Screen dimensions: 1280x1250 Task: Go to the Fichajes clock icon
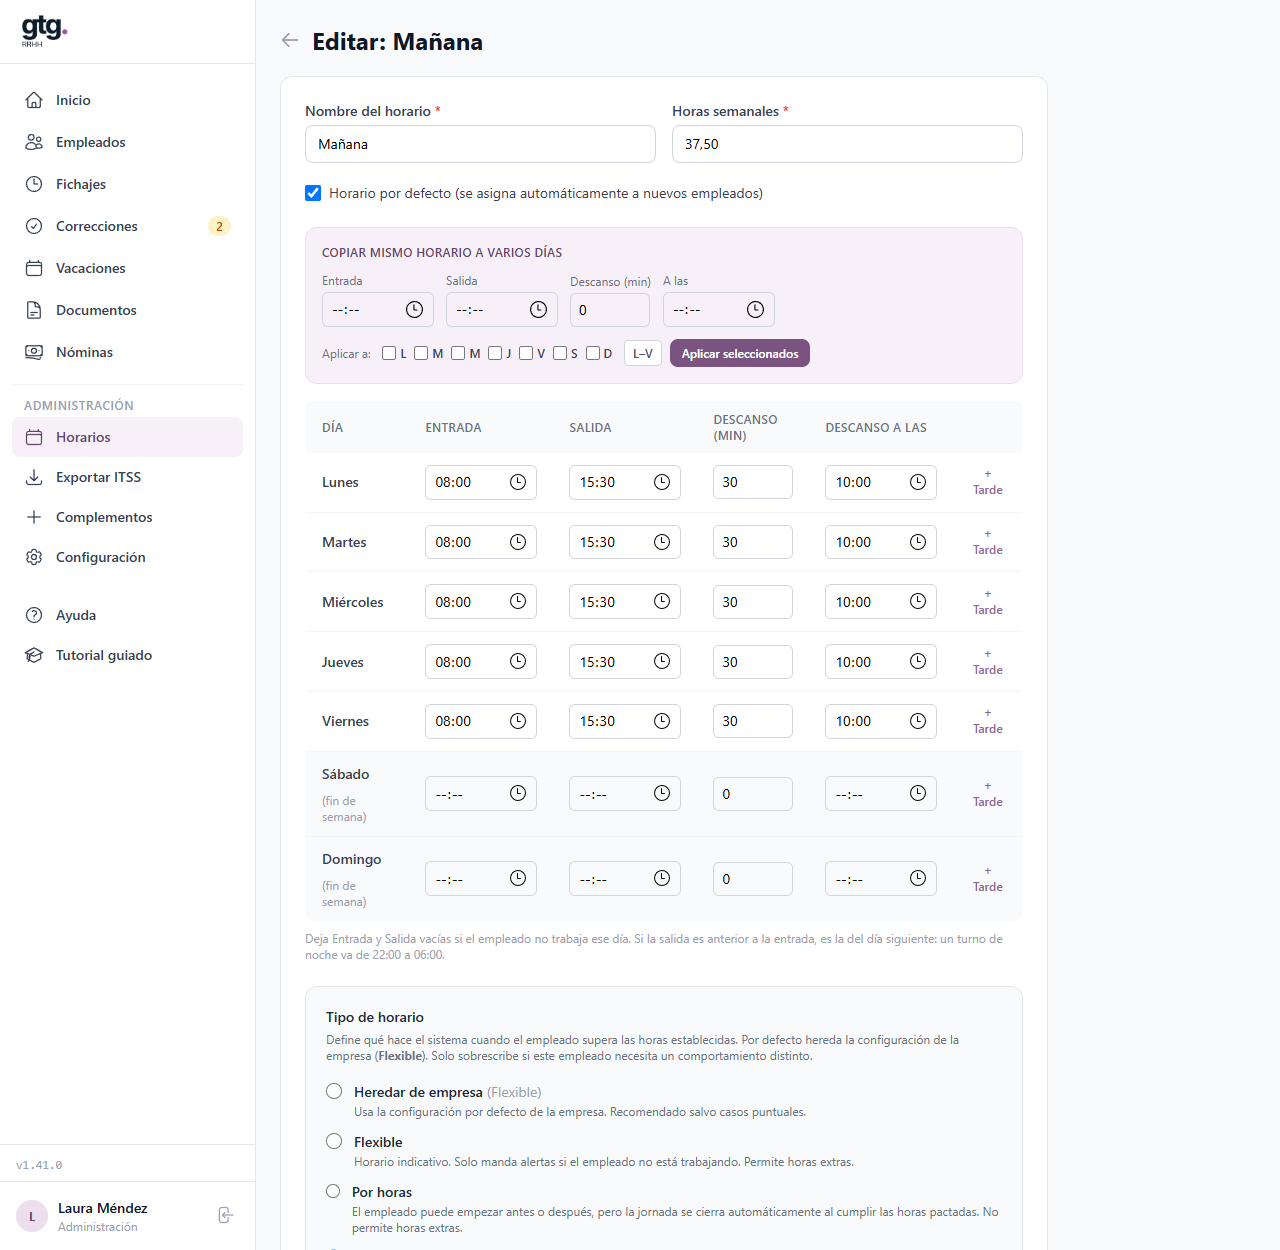click(34, 184)
